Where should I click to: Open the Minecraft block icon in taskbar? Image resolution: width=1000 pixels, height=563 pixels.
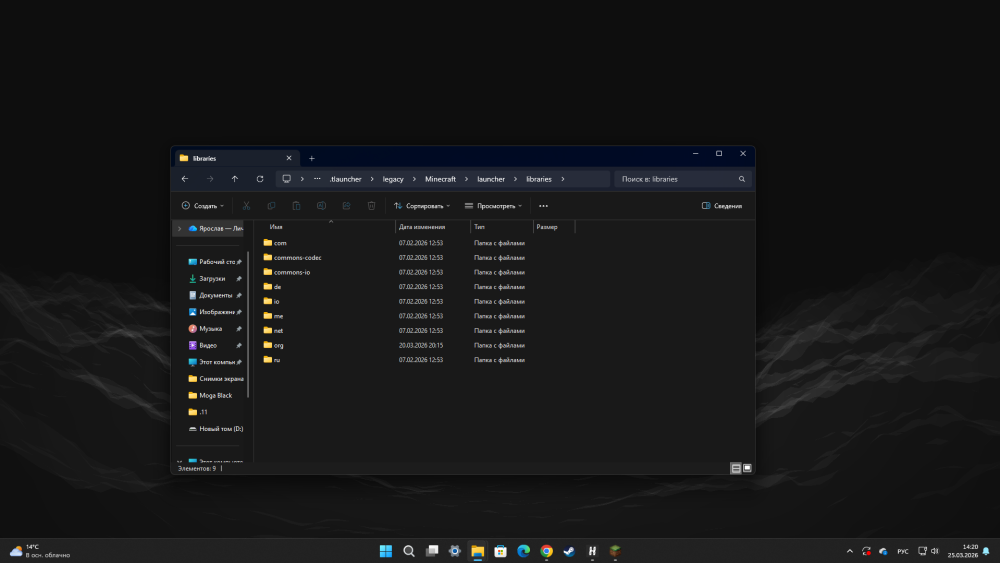(615, 551)
